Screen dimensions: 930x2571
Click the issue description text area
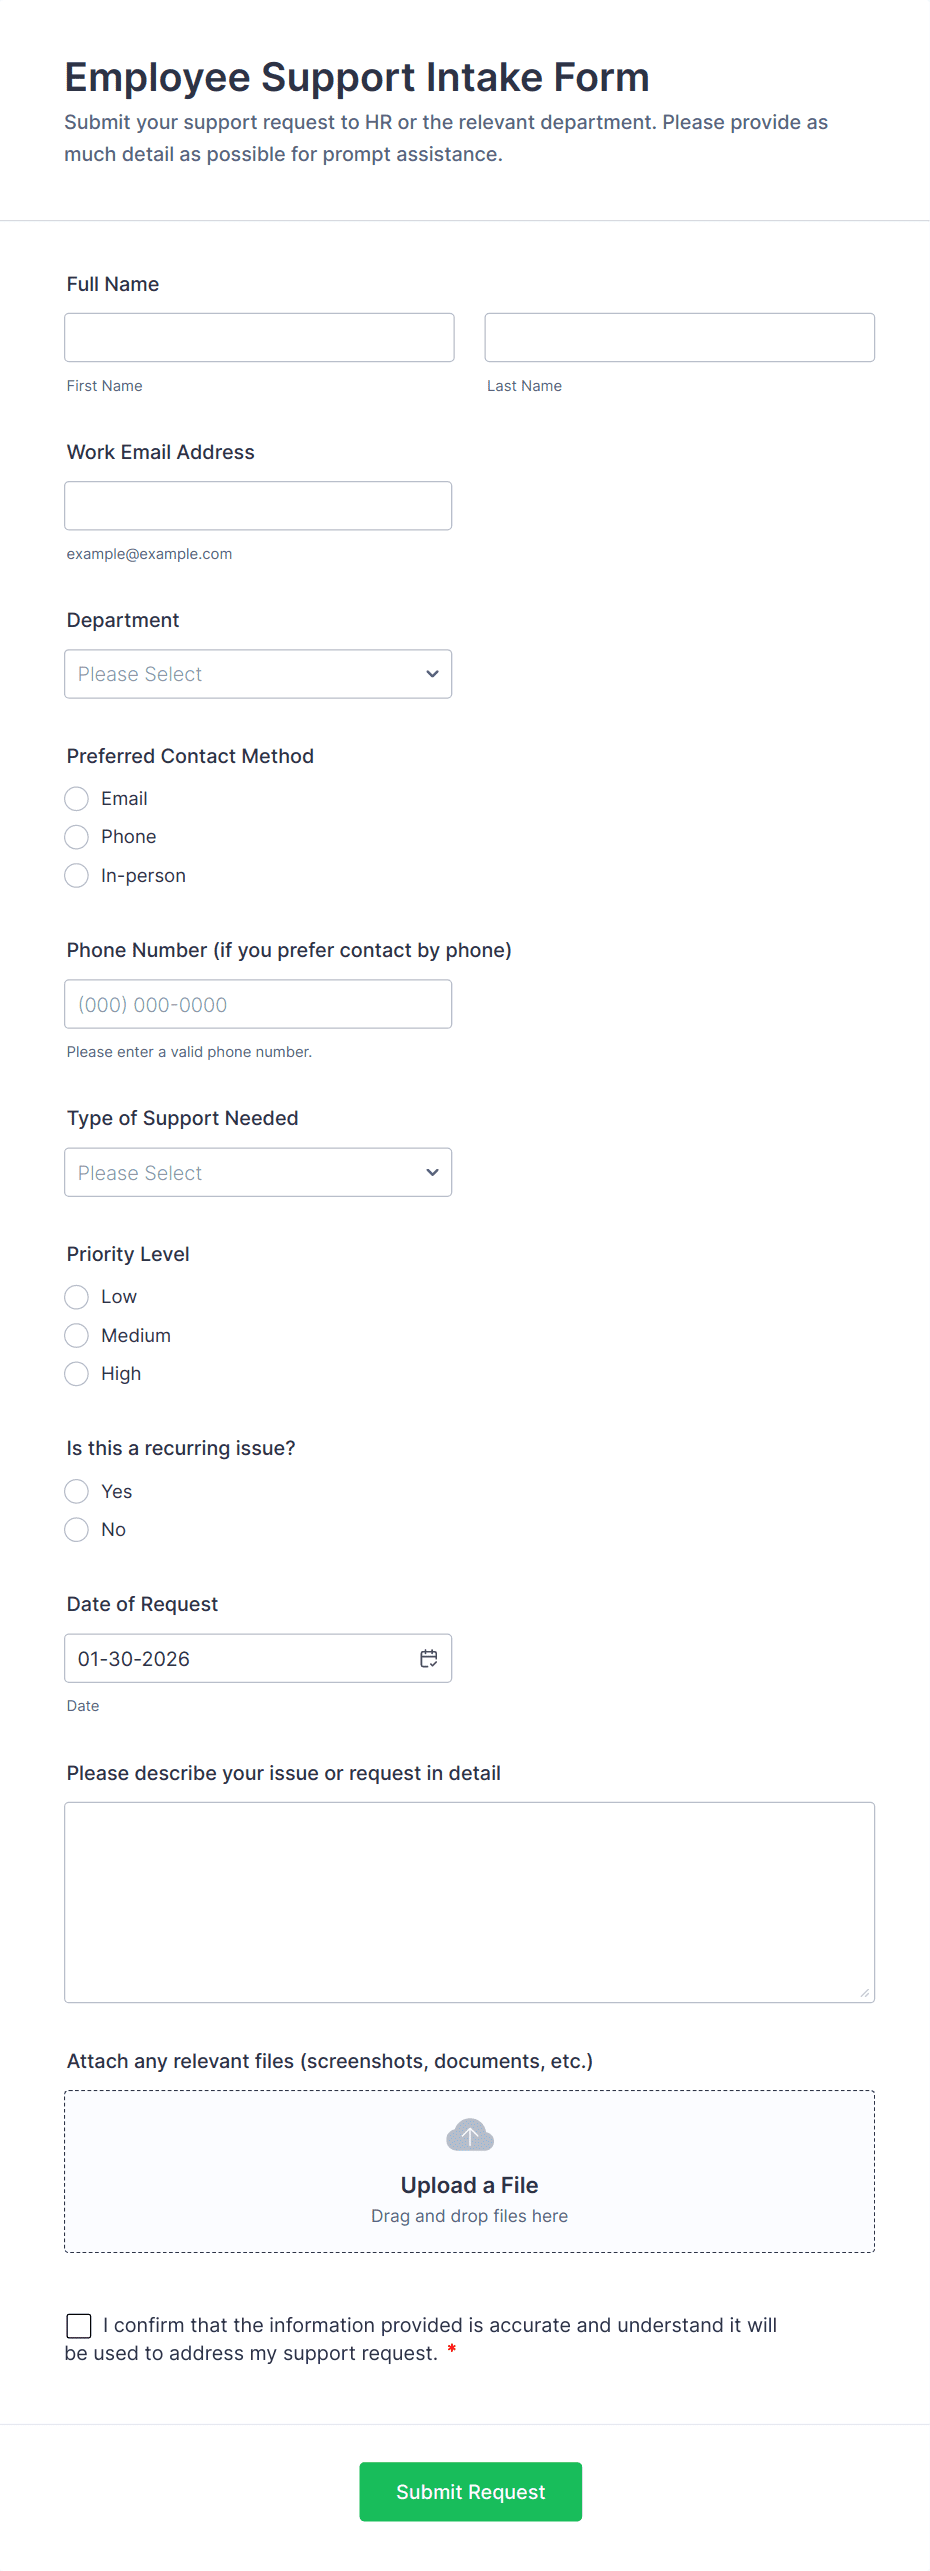469,1900
